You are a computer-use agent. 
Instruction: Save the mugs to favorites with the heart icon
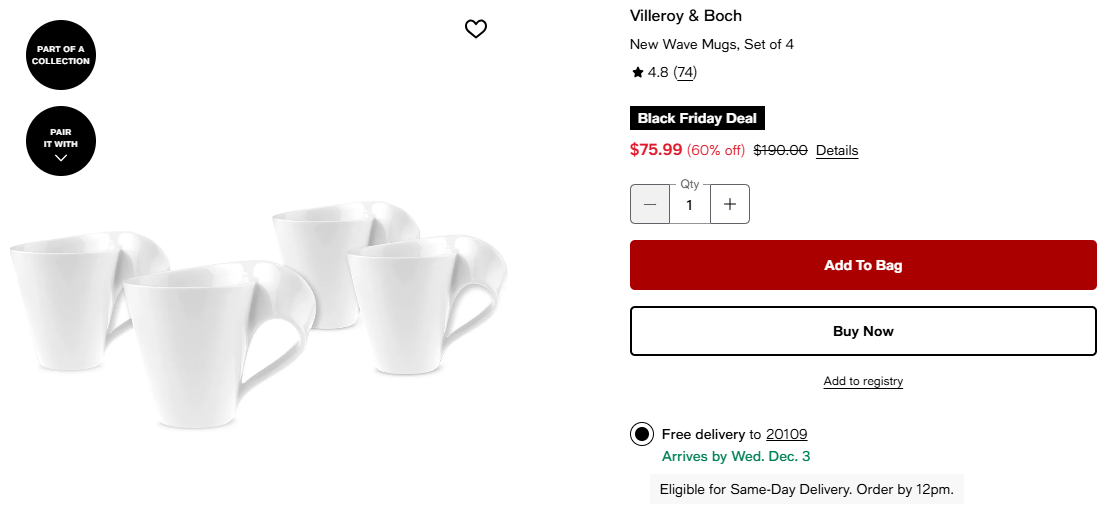476,29
